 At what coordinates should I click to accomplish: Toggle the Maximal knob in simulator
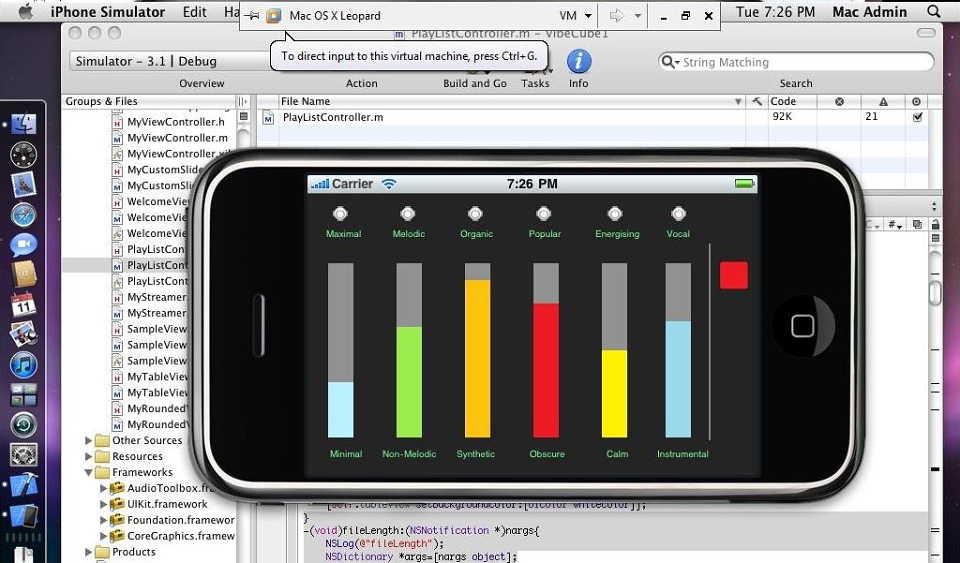[340, 214]
